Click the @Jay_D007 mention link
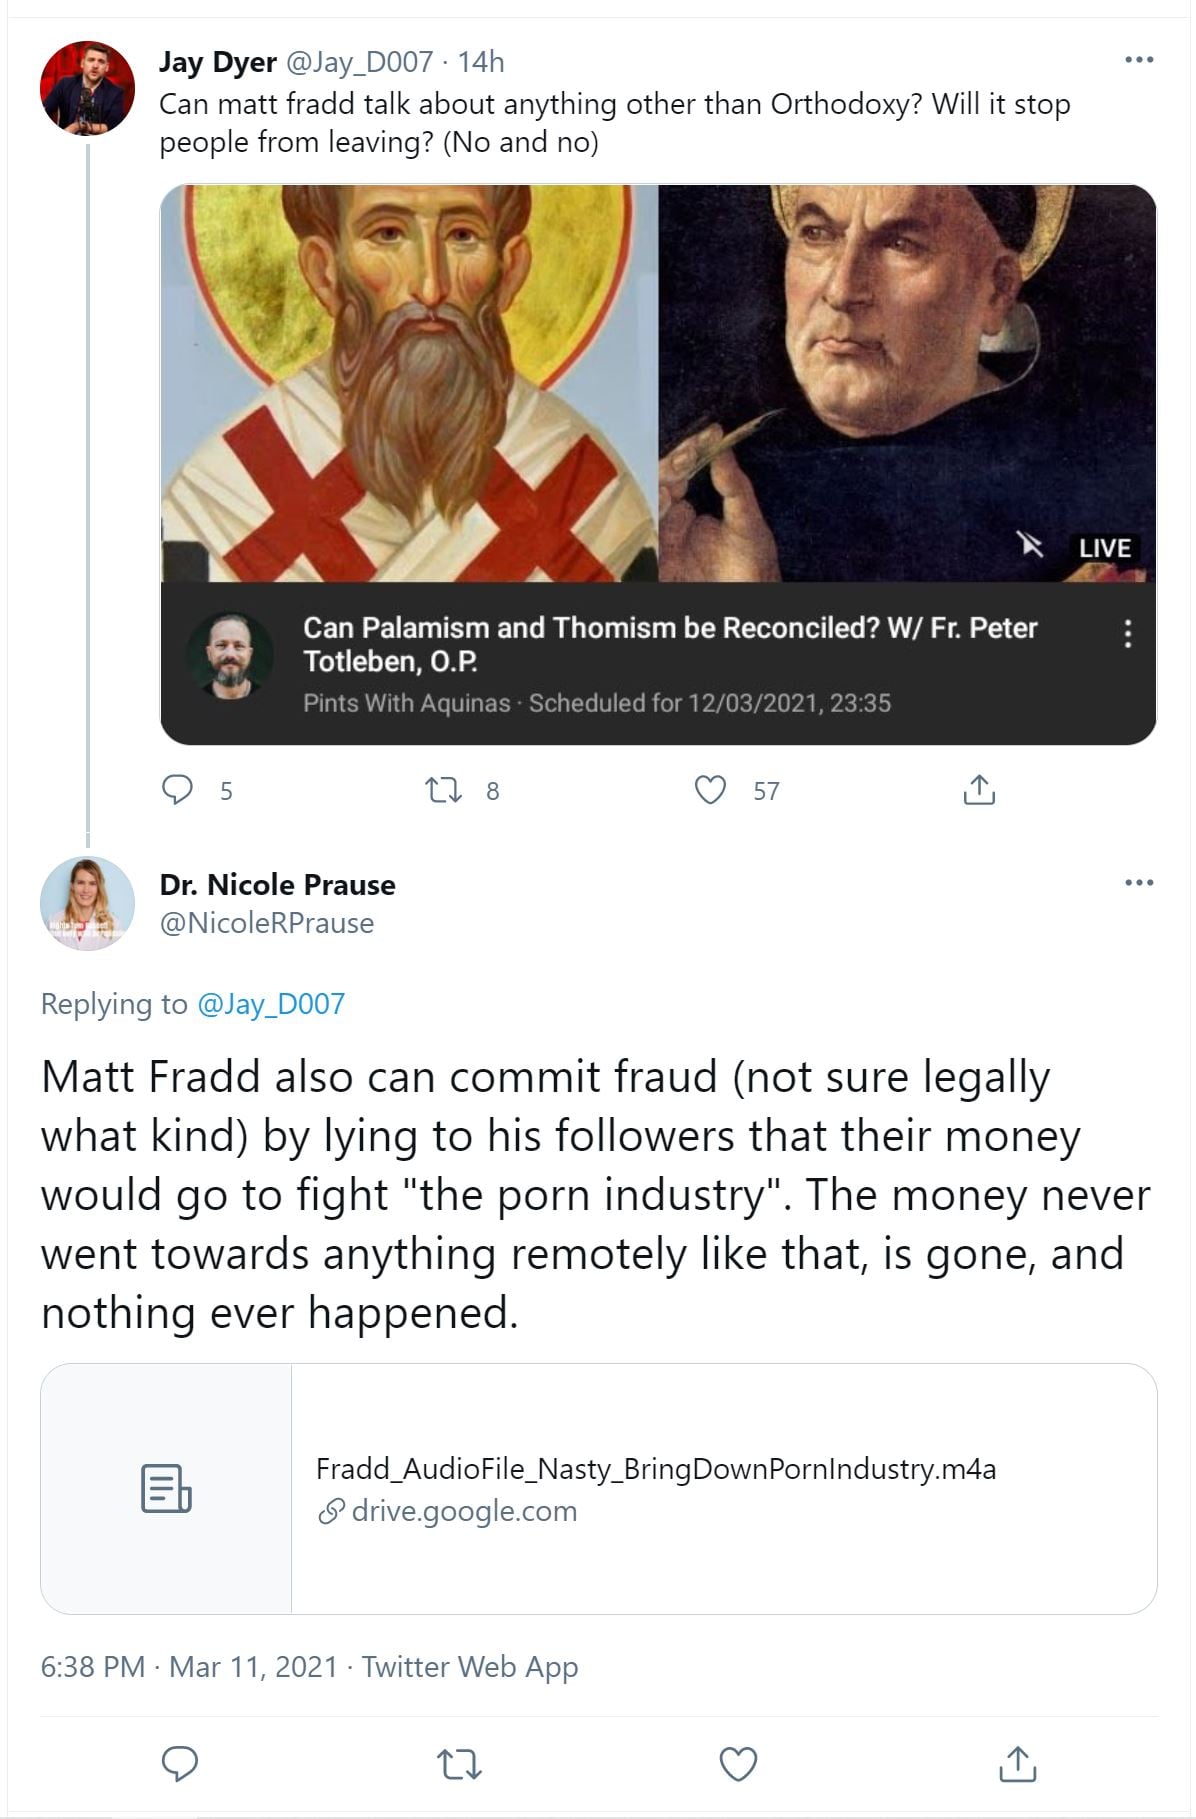Screen dimensions: 1196x1819 click(271, 1003)
